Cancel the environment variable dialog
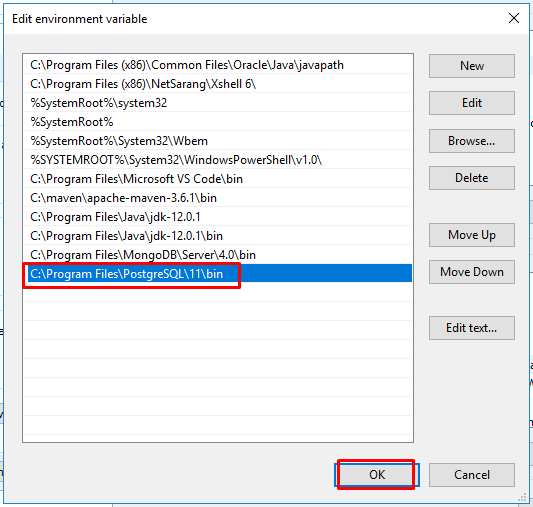533x507 pixels. (471, 475)
